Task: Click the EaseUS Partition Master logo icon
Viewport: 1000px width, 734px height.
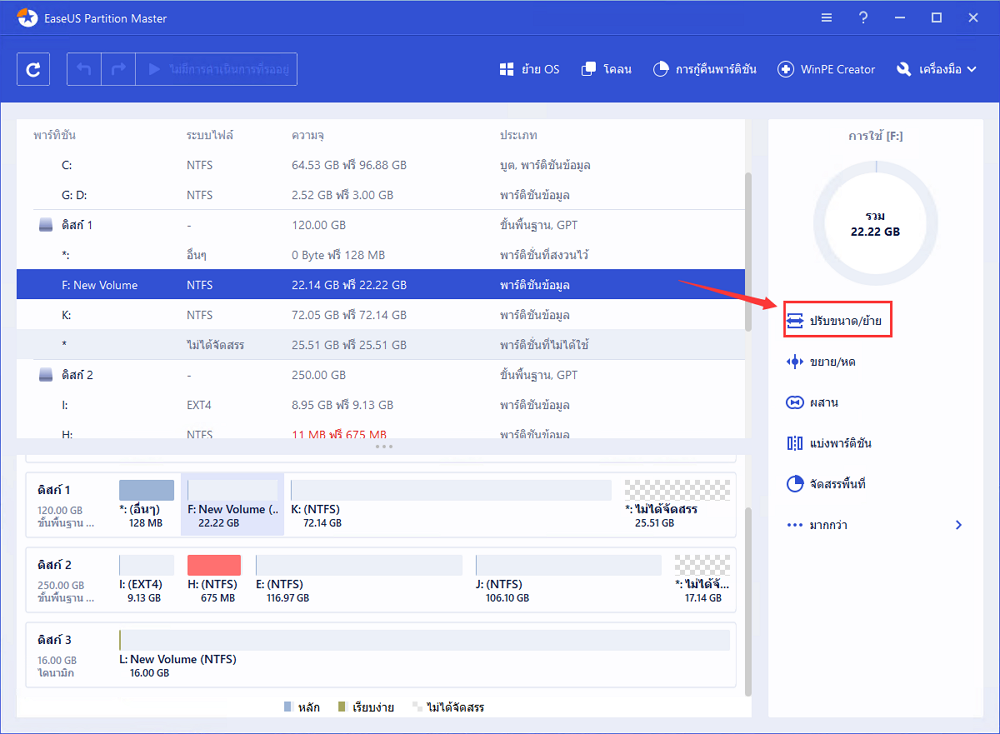Action: pos(27,18)
